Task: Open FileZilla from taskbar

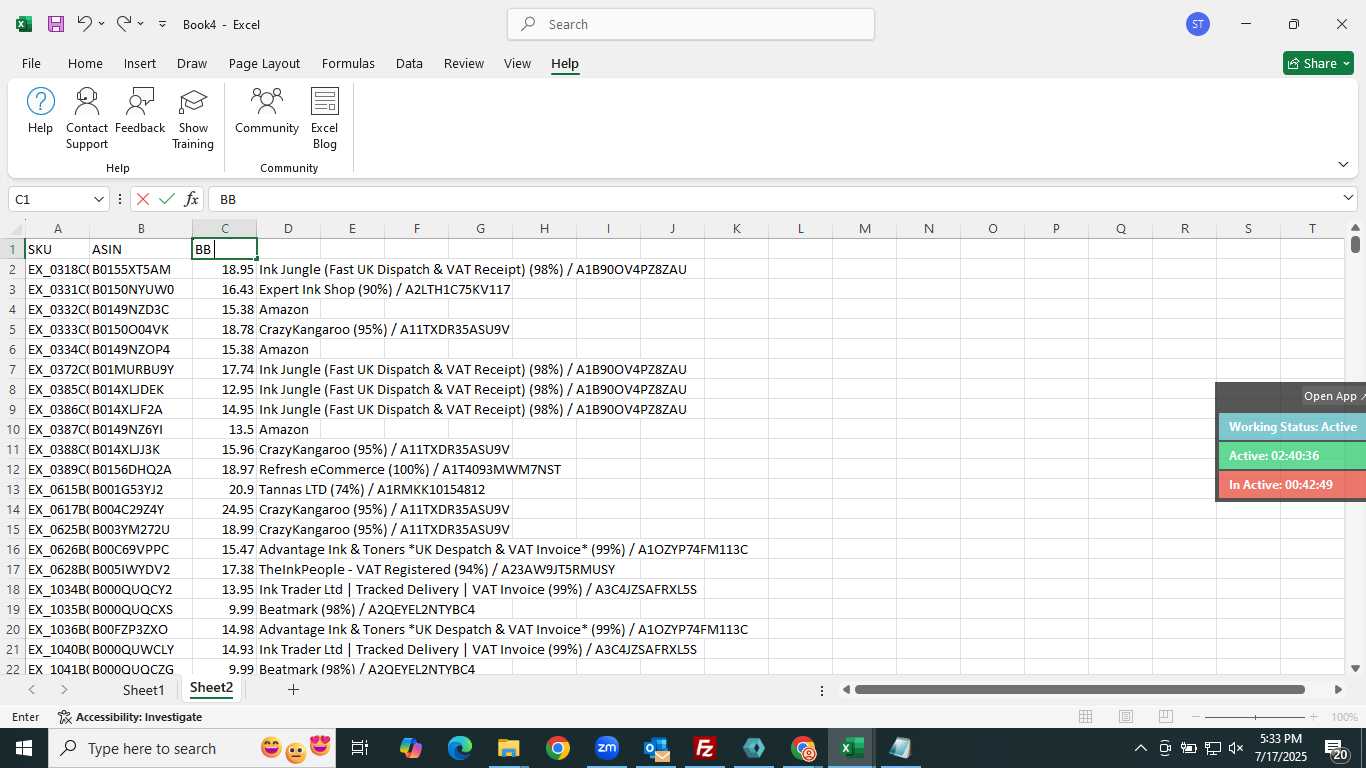Action: pyautogui.click(x=705, y=748)
